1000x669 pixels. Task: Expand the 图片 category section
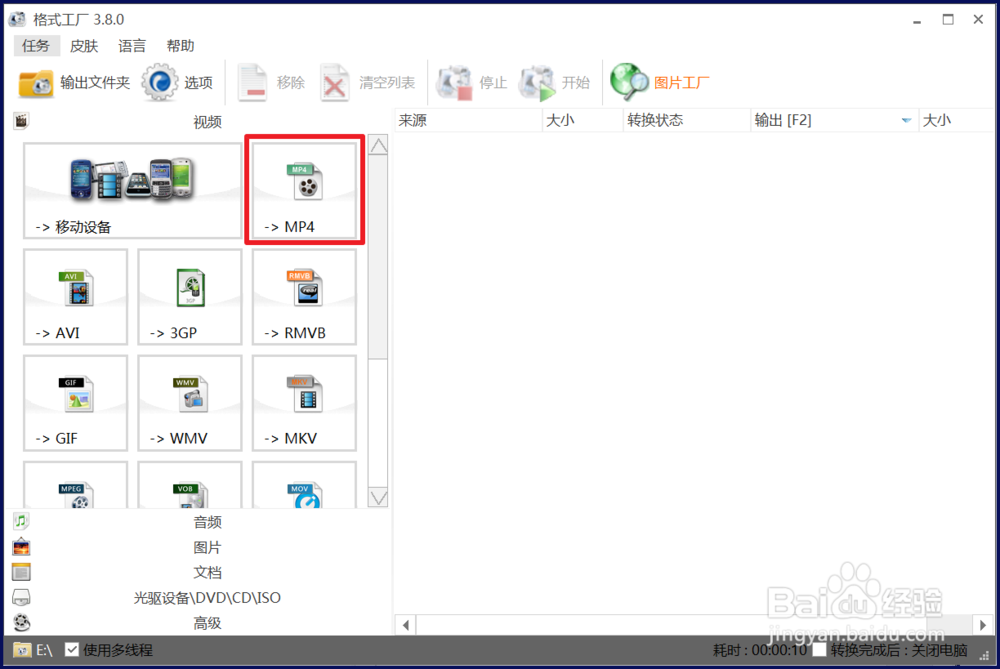coord(207,546)
